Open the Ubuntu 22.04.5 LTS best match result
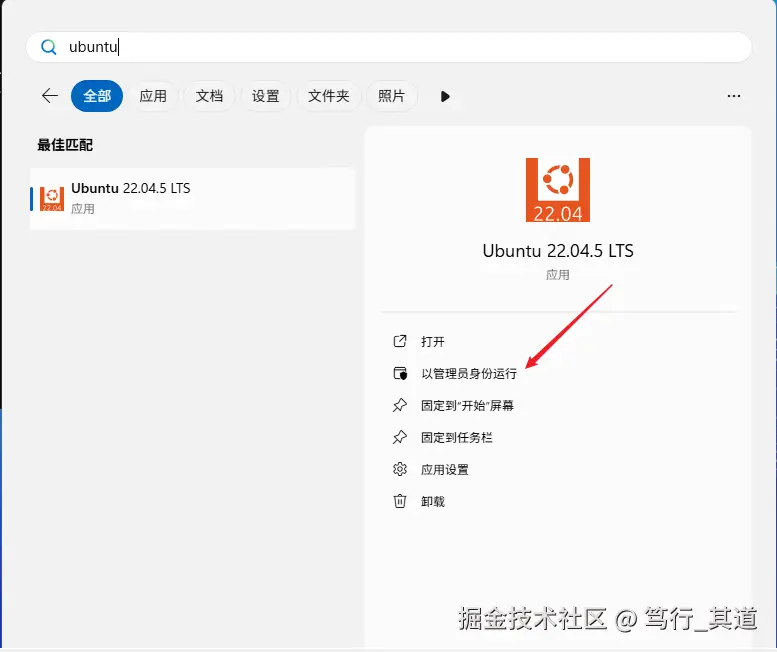Screen dimensions: 777x652 (x=193, y=198)
